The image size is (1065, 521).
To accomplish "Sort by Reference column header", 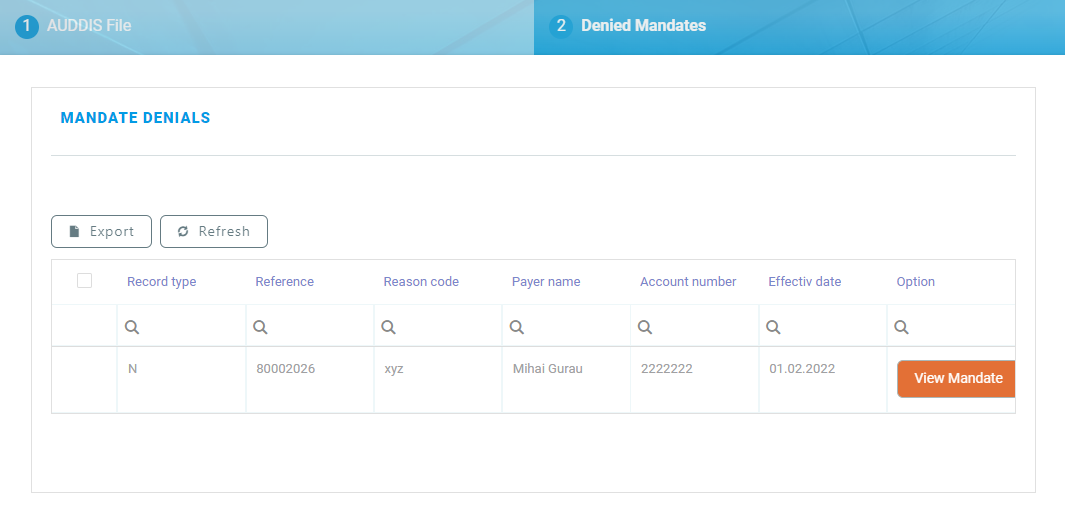I will [x=284, y=282].
